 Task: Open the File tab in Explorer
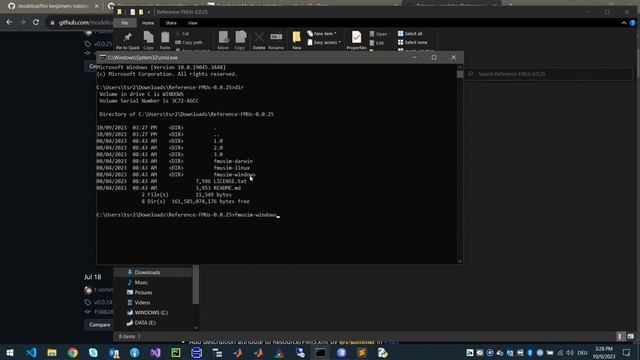pos(125,23)
